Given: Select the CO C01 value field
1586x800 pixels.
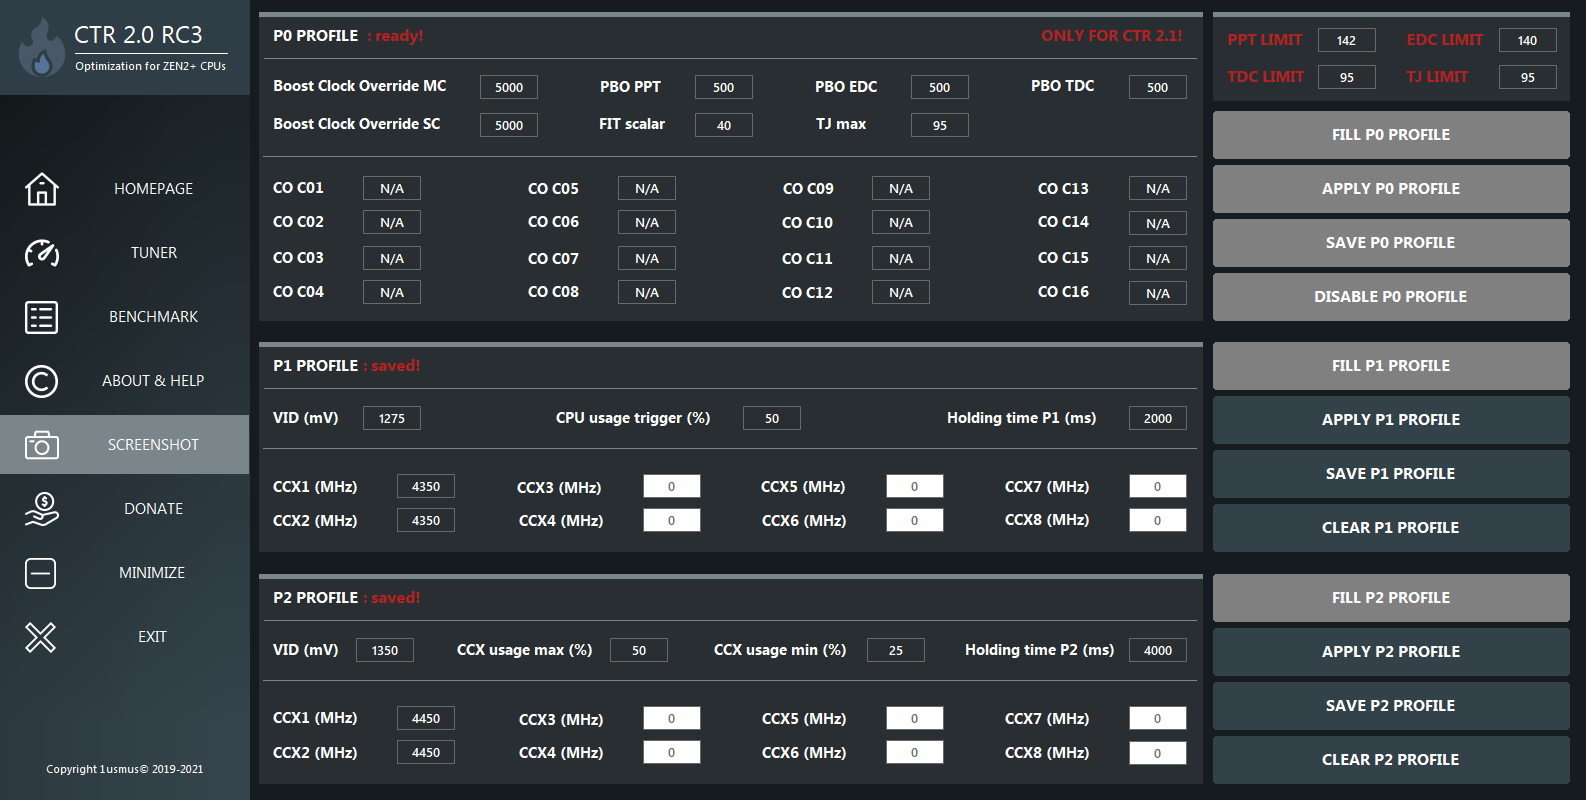Looking at the screenshot, I should coord(392,188).
